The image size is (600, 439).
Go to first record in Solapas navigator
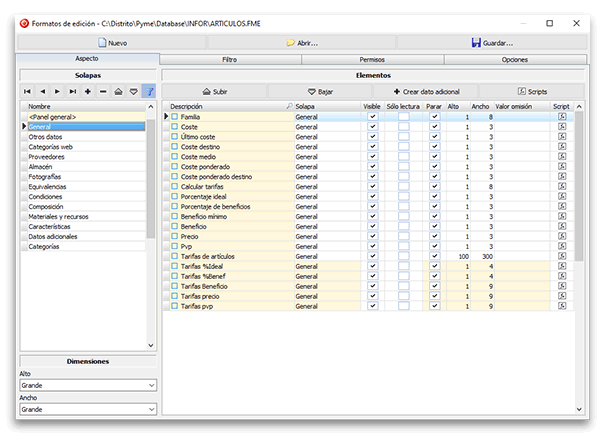27,91
